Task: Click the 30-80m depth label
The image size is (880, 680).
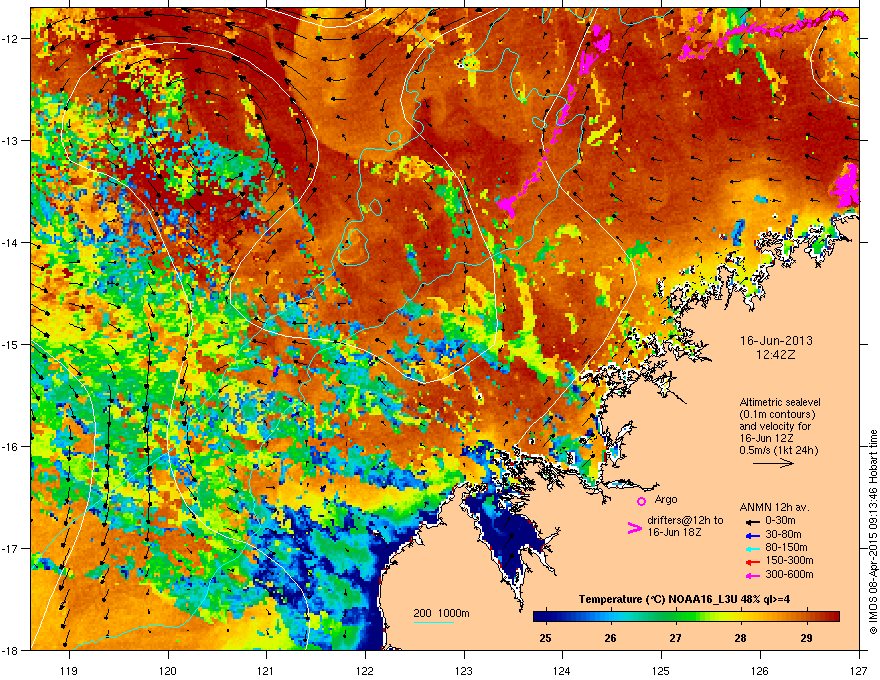Action: coord(783,534)
